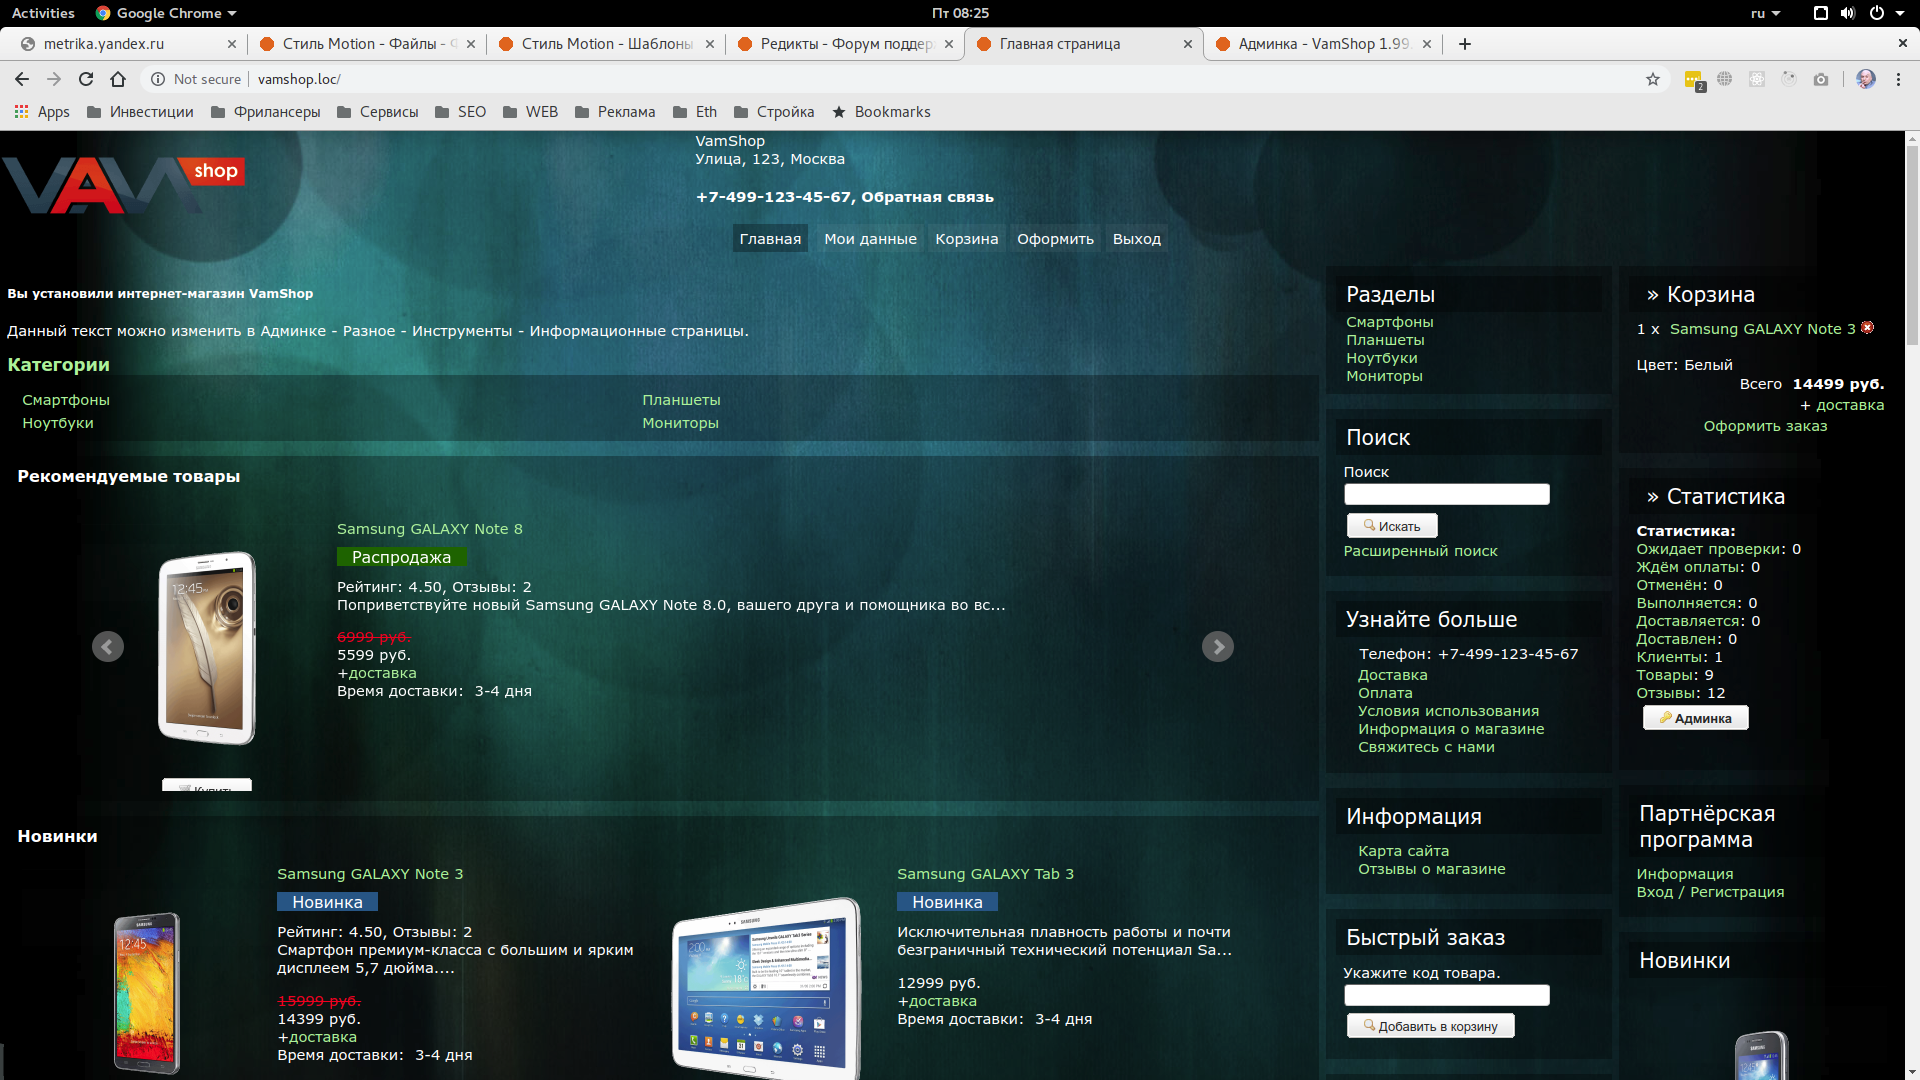Open Samsung GALAXY Tab 3 product image
The width and height of the screenshot is (1920, 1080).
(x=767, y=988)
